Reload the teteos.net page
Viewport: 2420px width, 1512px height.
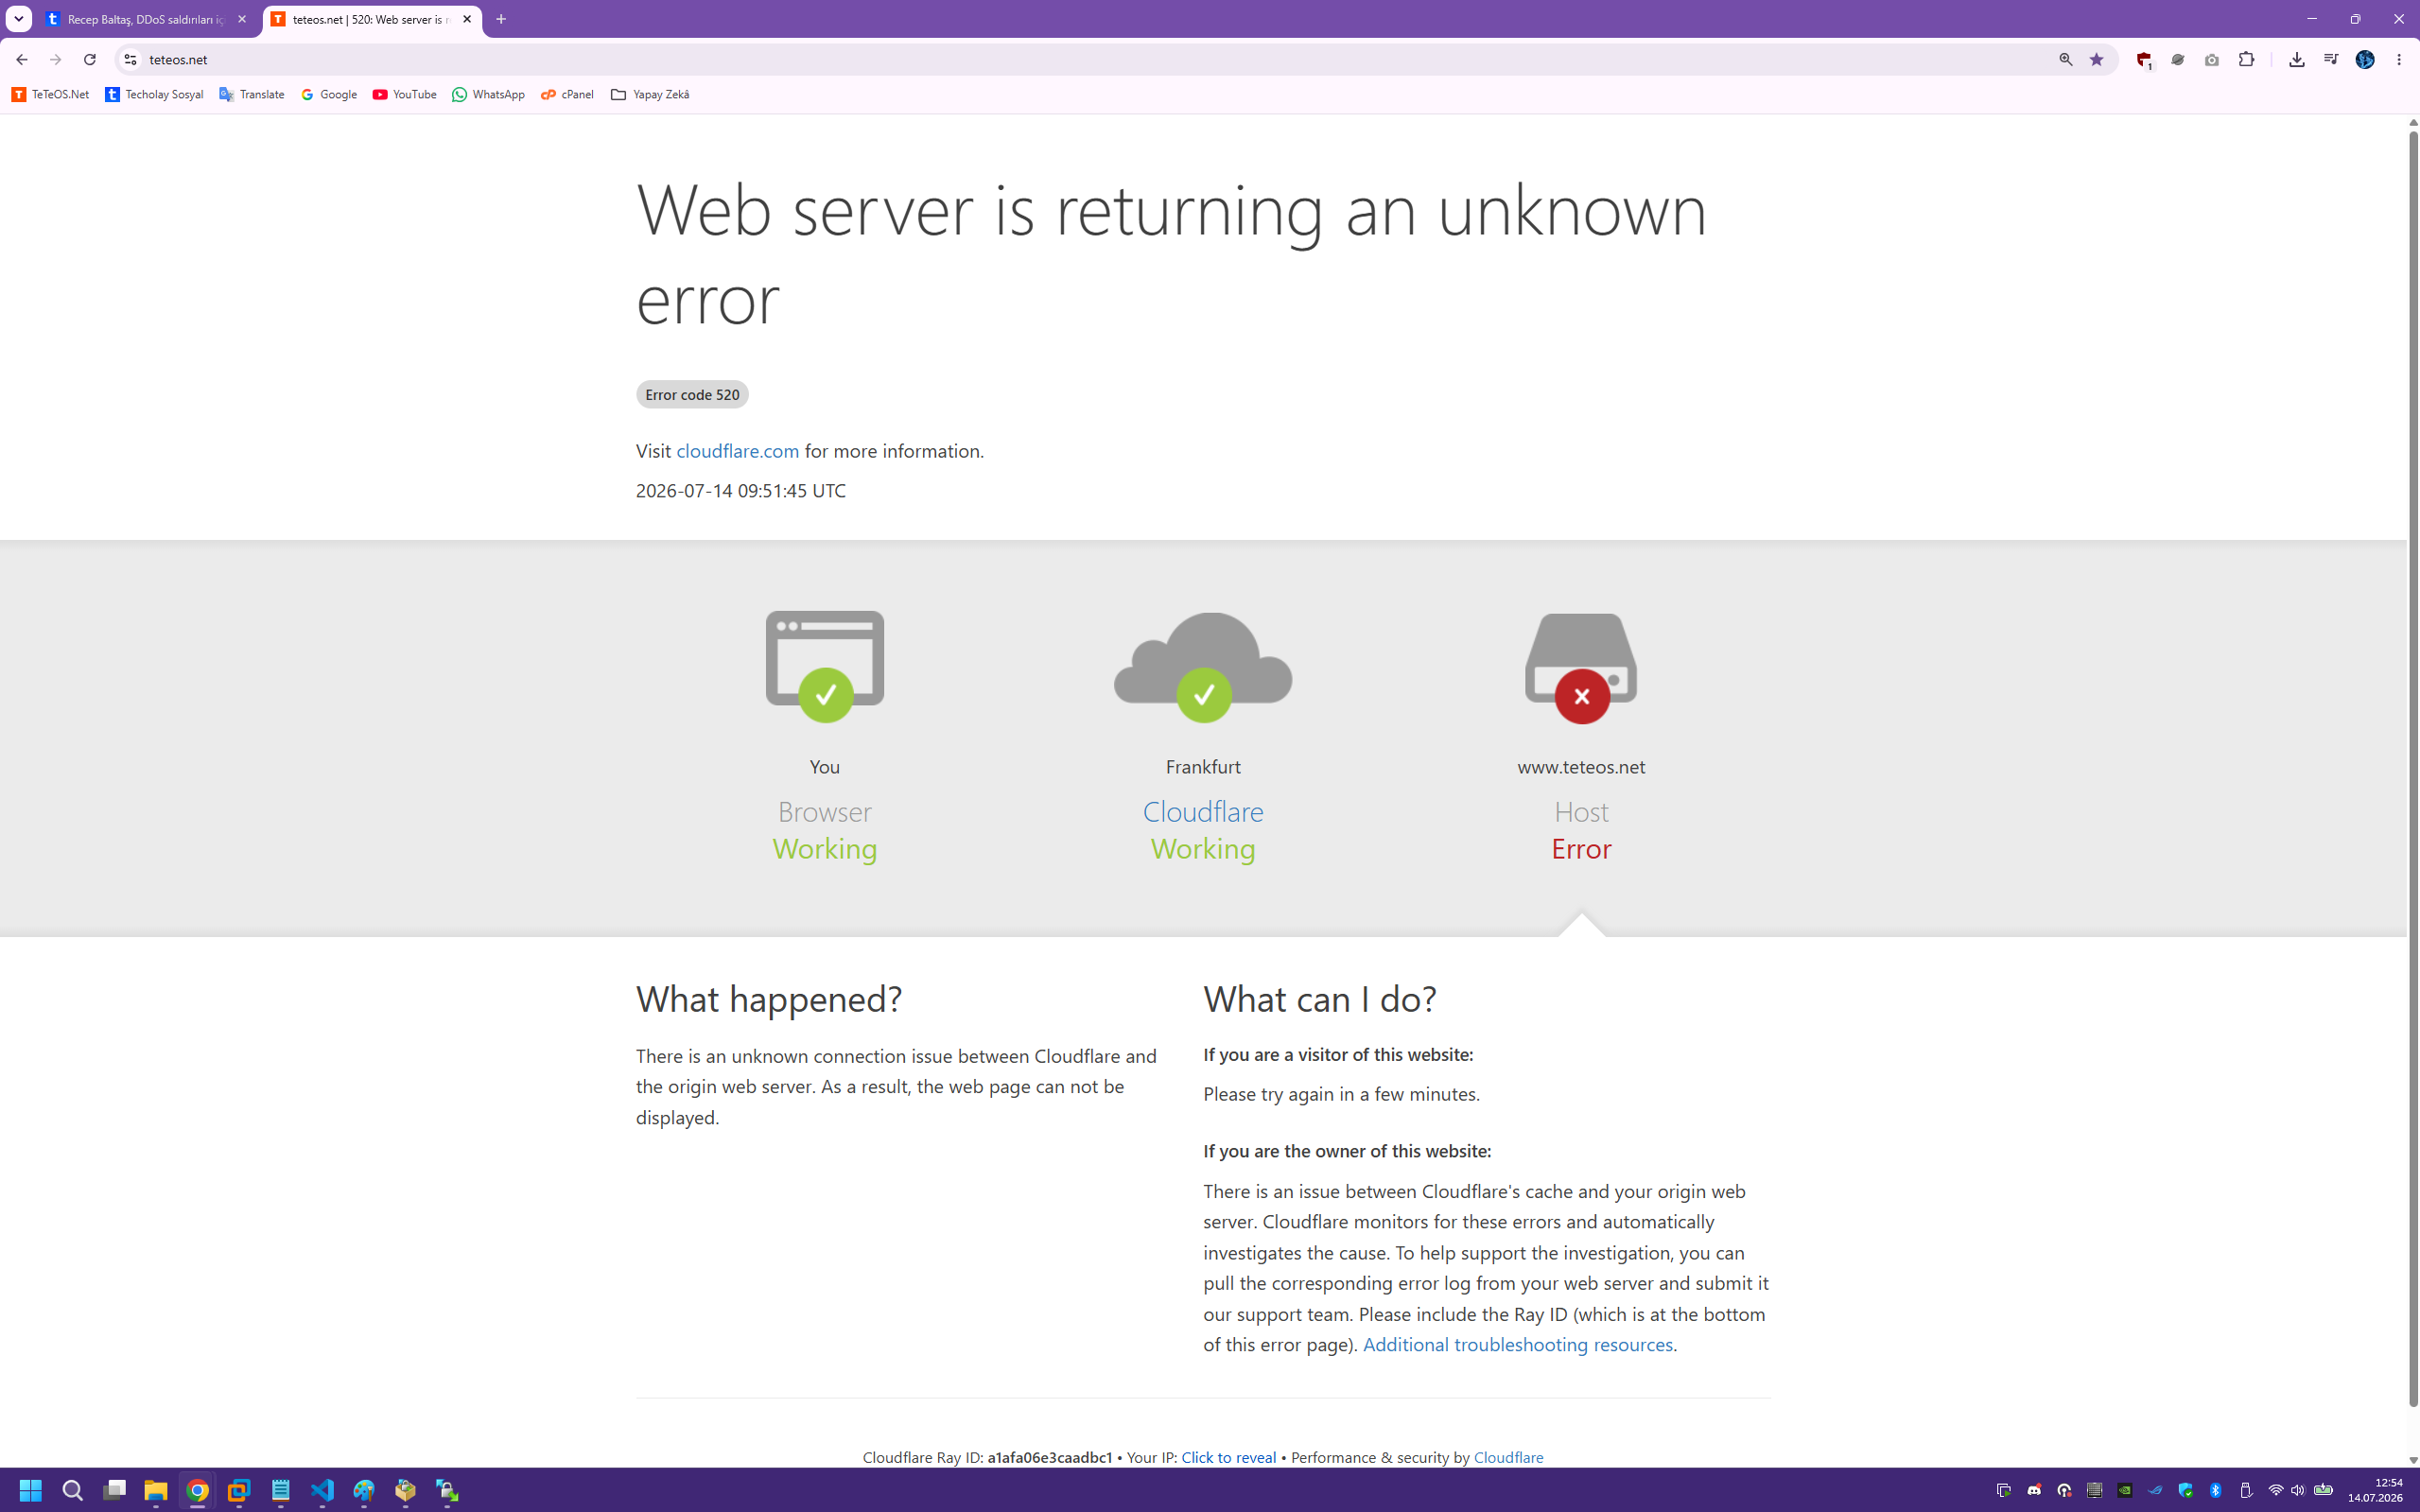coord(90,60)
